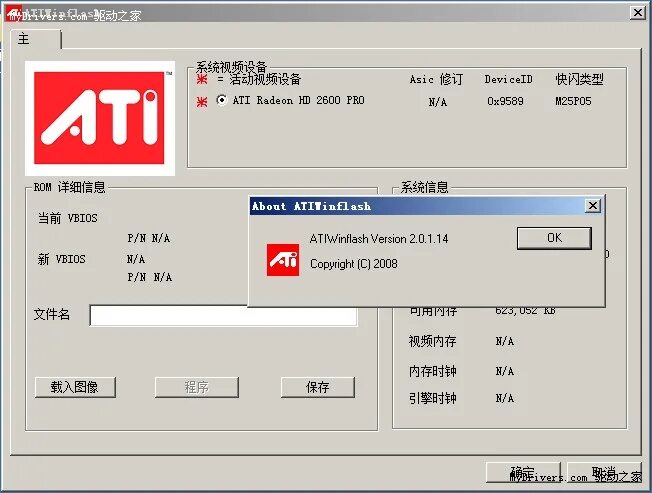Click the 内存时钟 label
This screenshot has width=652, height=493.
[432, 371]
